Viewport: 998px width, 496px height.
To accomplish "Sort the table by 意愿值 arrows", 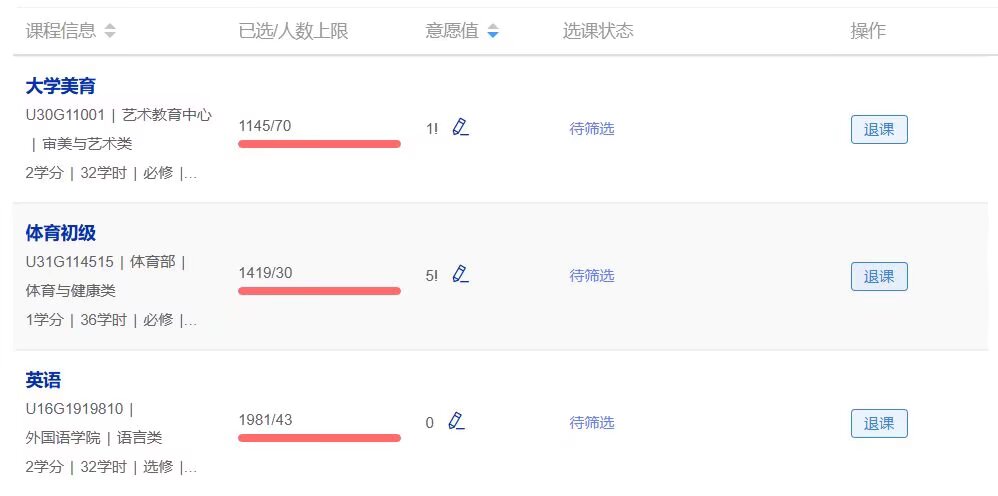I will [x=493, y=31].
